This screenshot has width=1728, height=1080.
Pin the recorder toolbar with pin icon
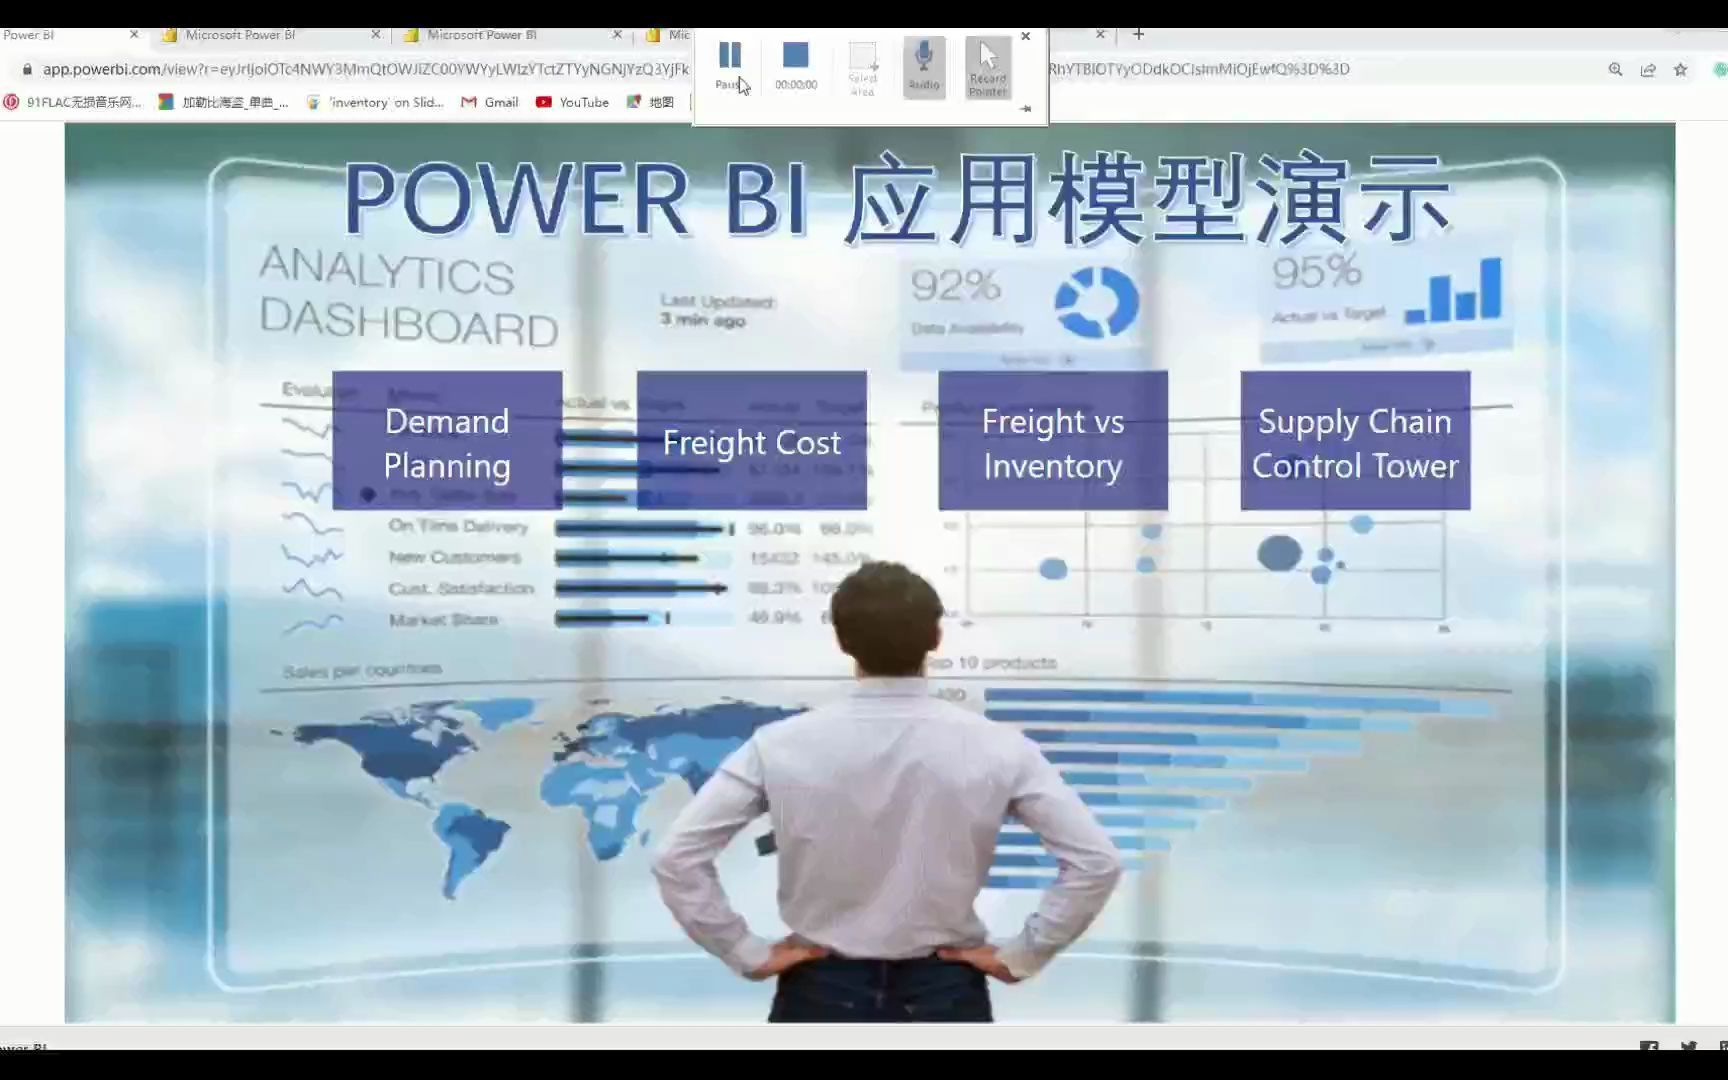(x=1025, y=108)
